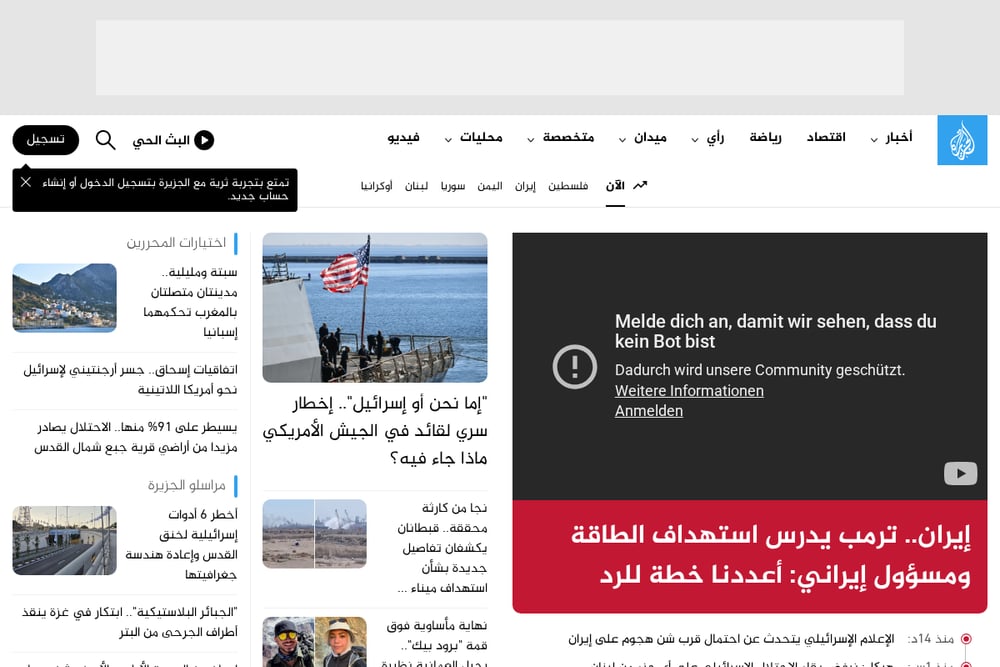Click the Weitere Informationen link in the video

689,391
